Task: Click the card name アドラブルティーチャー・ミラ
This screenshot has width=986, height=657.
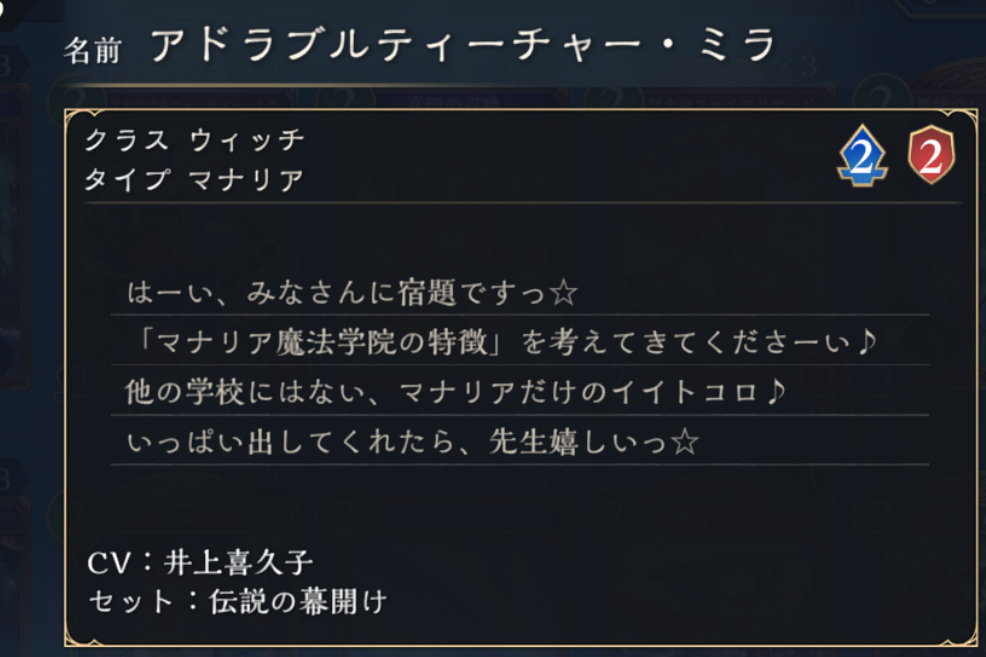Action: coord(463,45)
